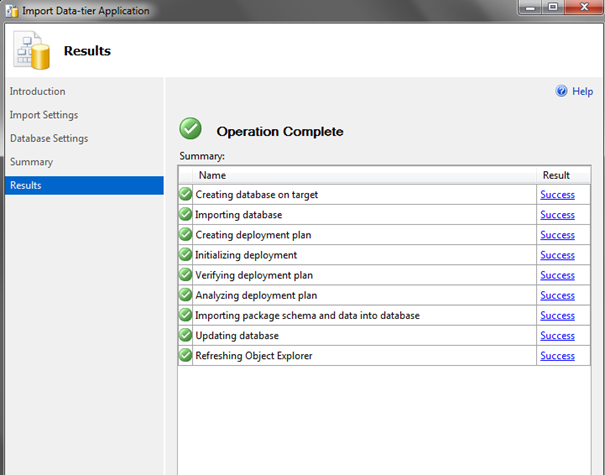Select the Database Settings step
This screenshot has height=475, width=605.
[49, 139]
